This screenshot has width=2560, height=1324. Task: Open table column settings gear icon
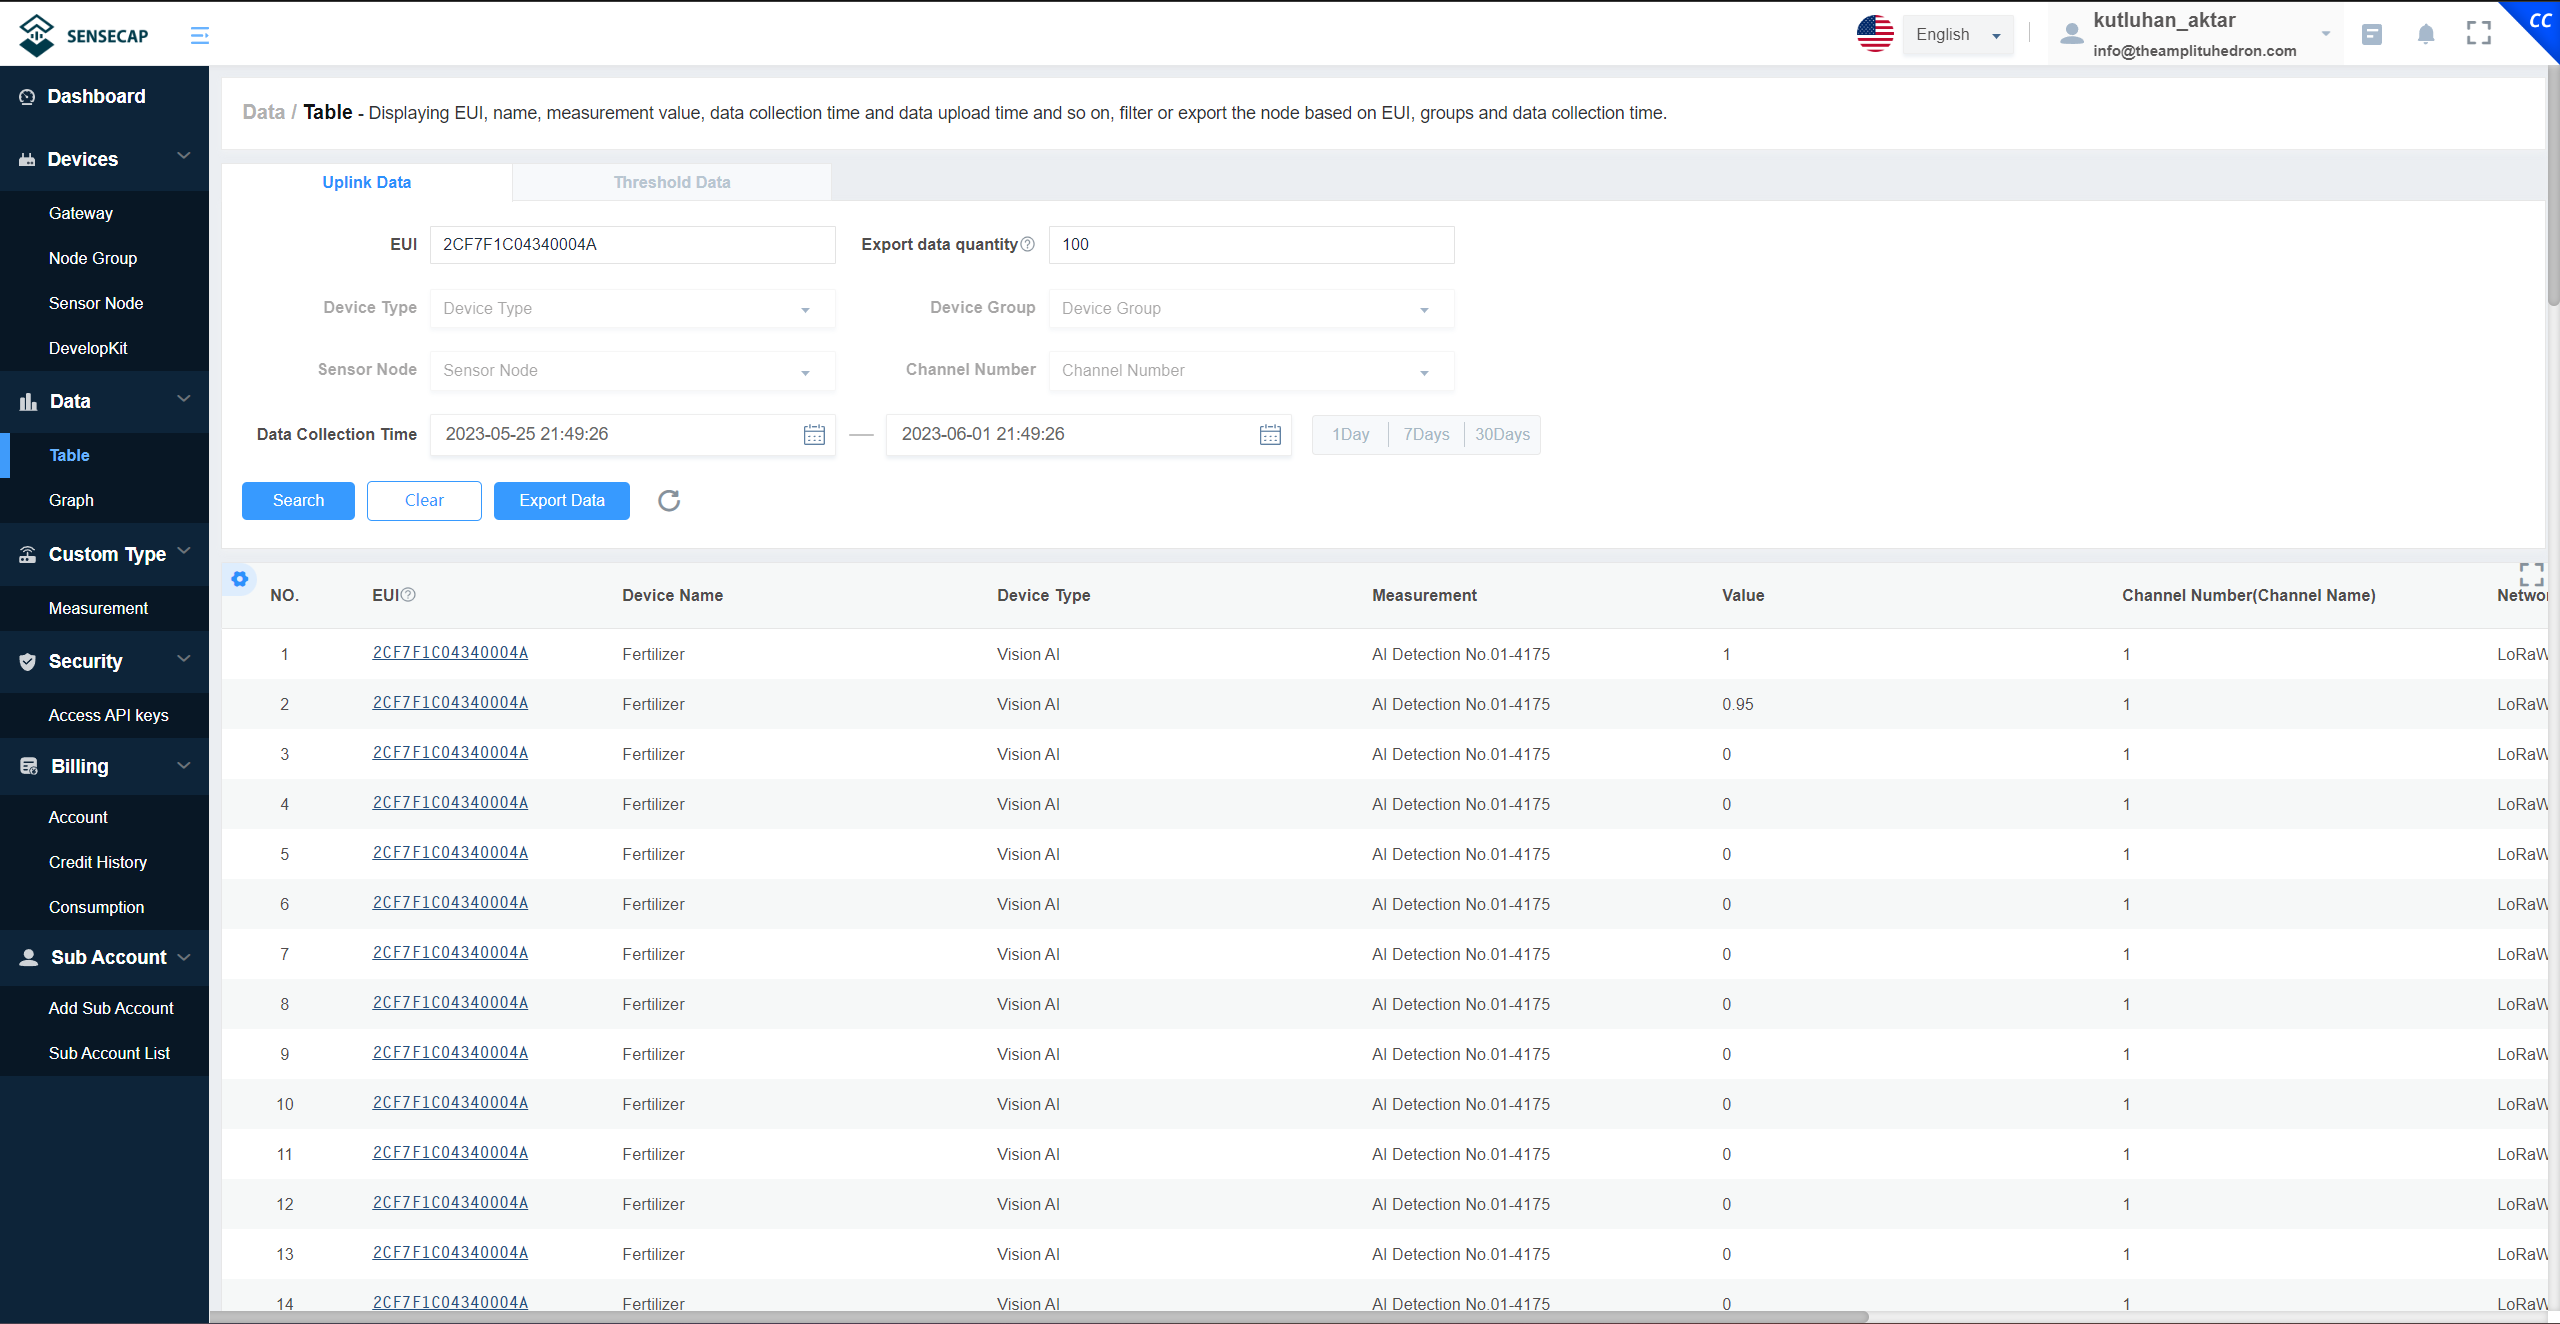[x=240, y=579]
